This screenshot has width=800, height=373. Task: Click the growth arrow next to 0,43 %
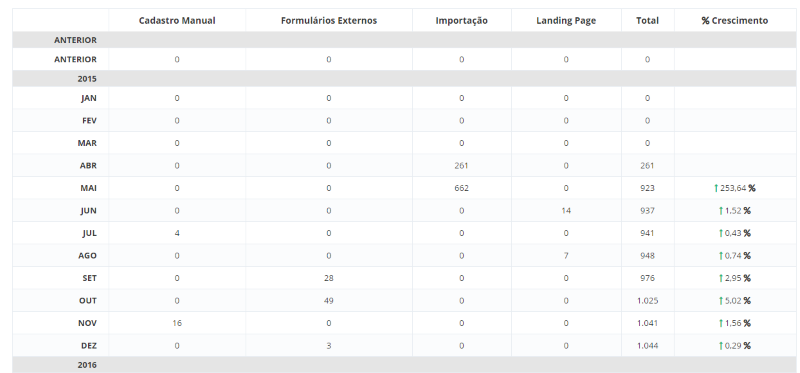click(721, 233)
